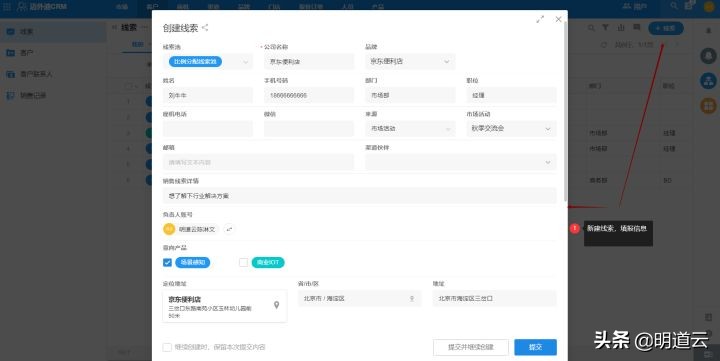Click the 公司名称 input field
The height and width of the screenshot is (361, 720).
click(309, 62)
